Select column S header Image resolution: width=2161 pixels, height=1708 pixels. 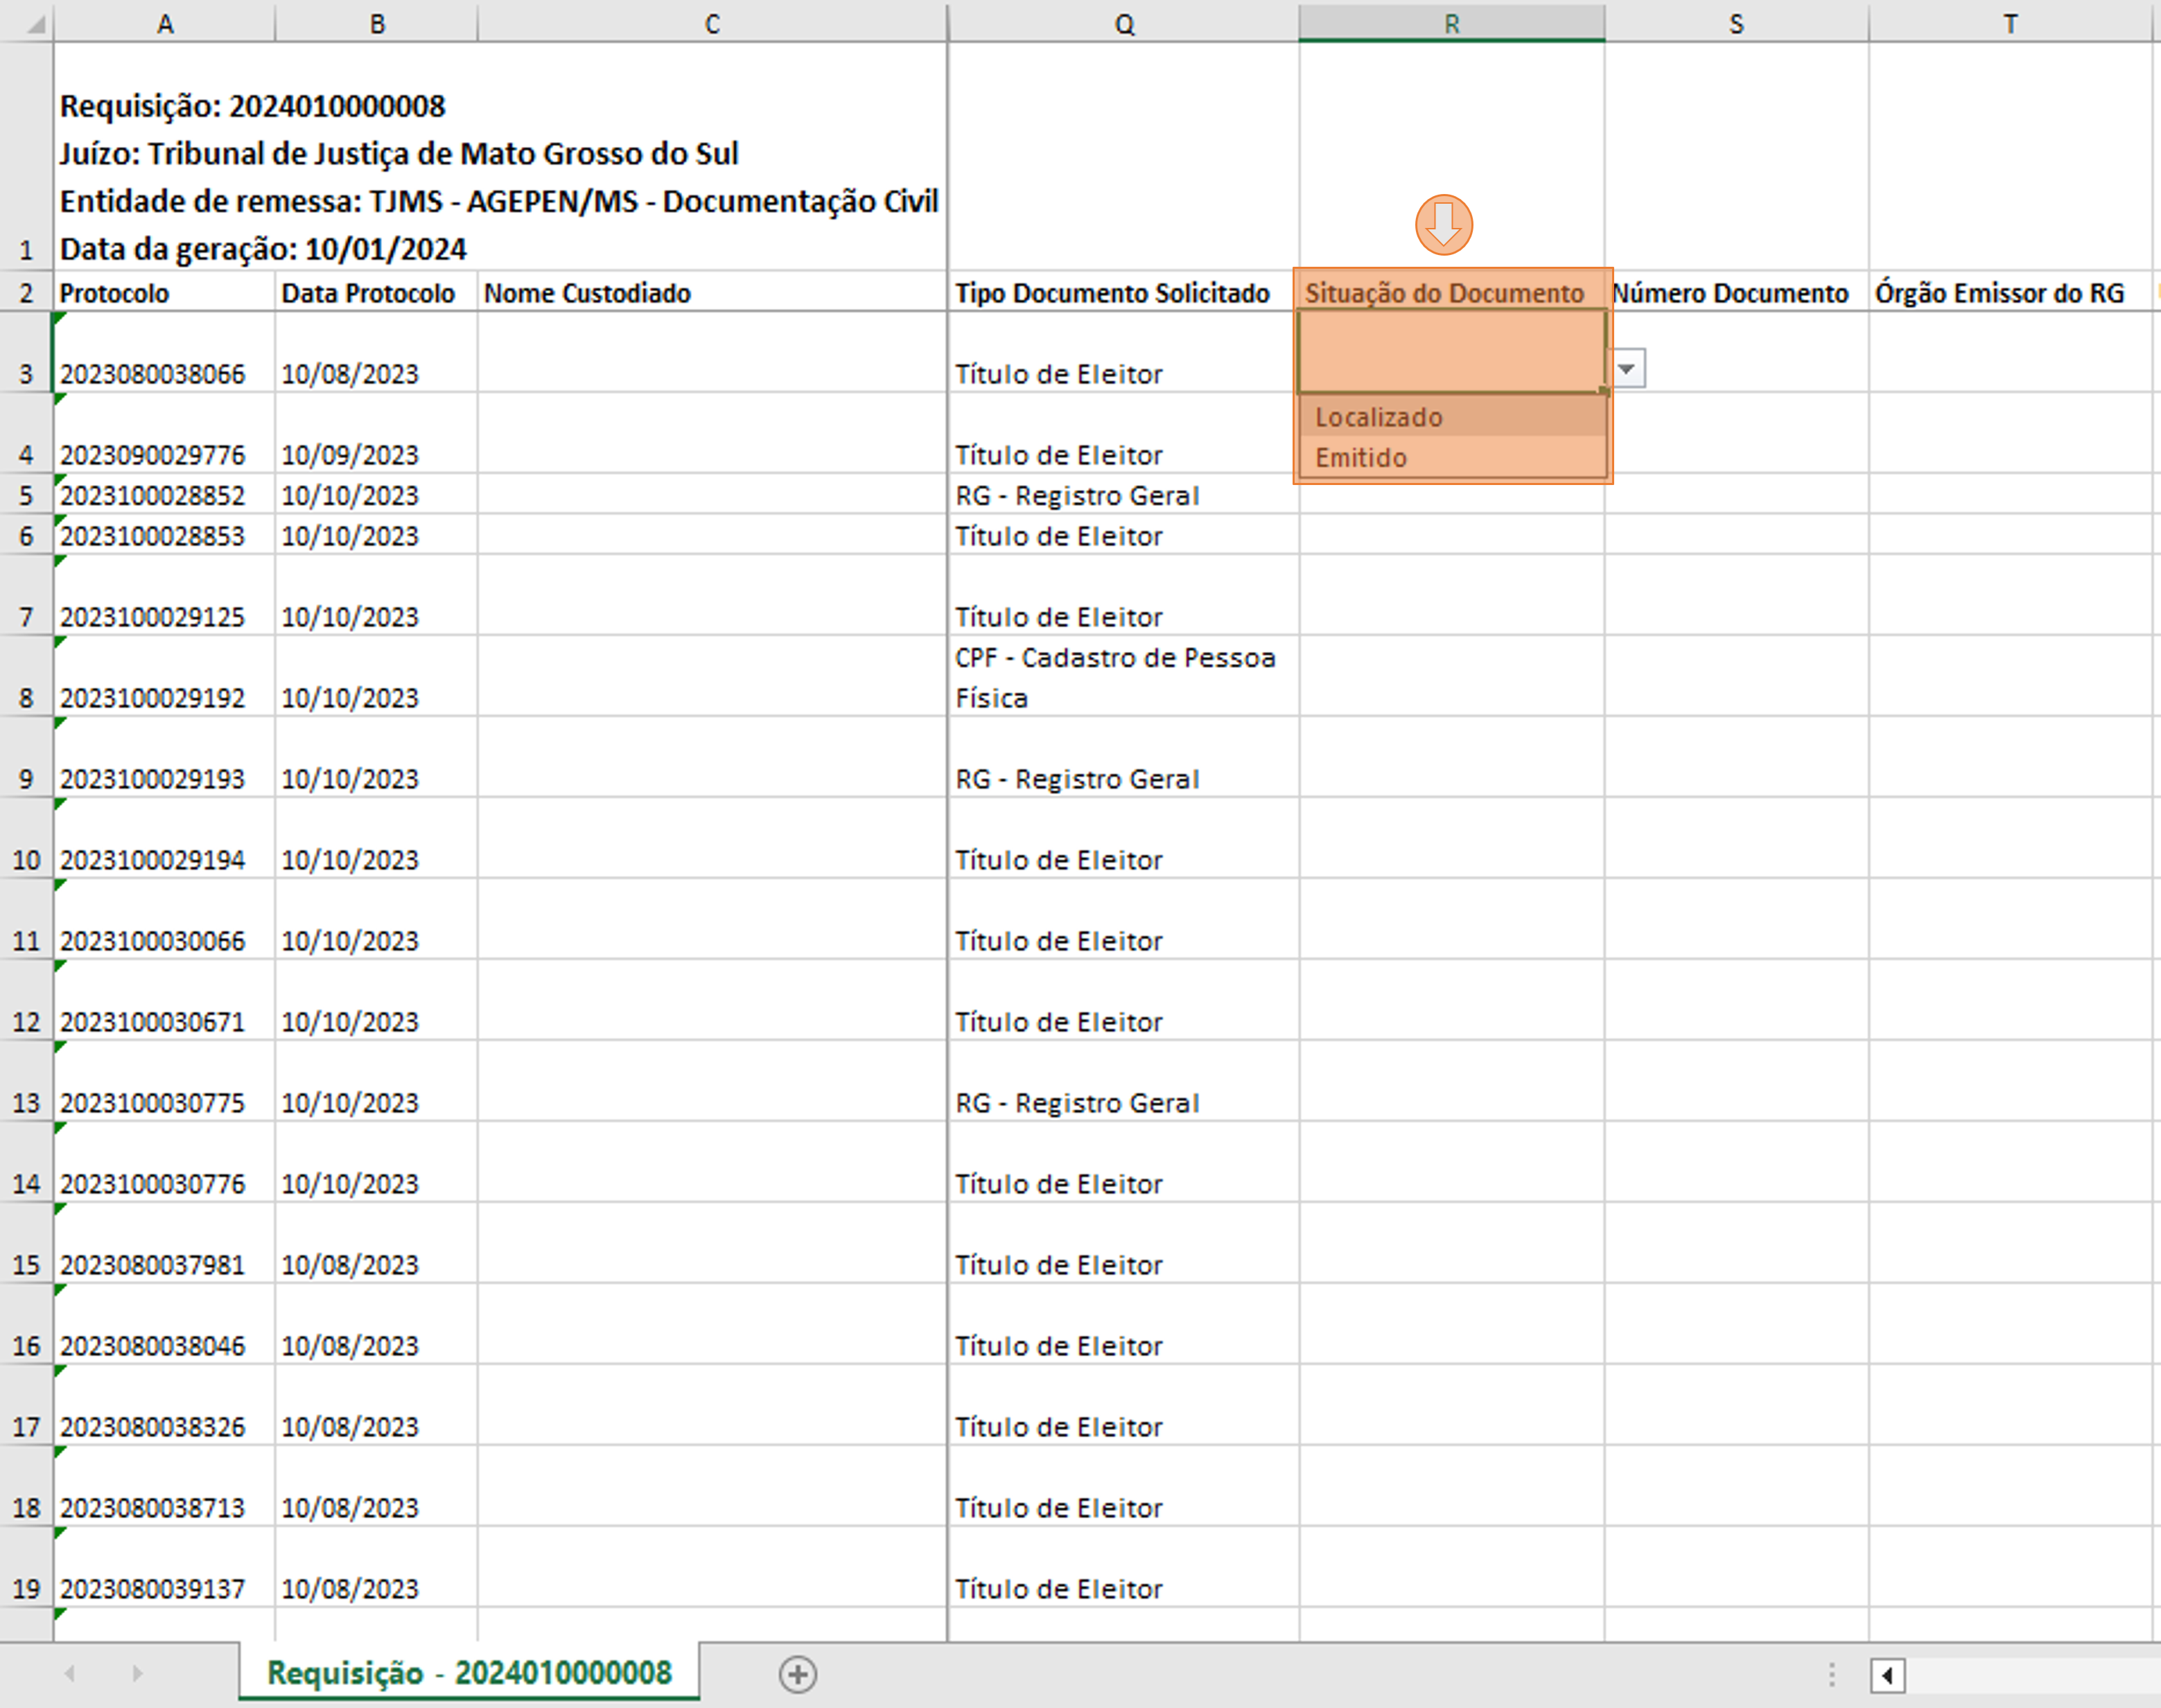tap(1737, 23)
